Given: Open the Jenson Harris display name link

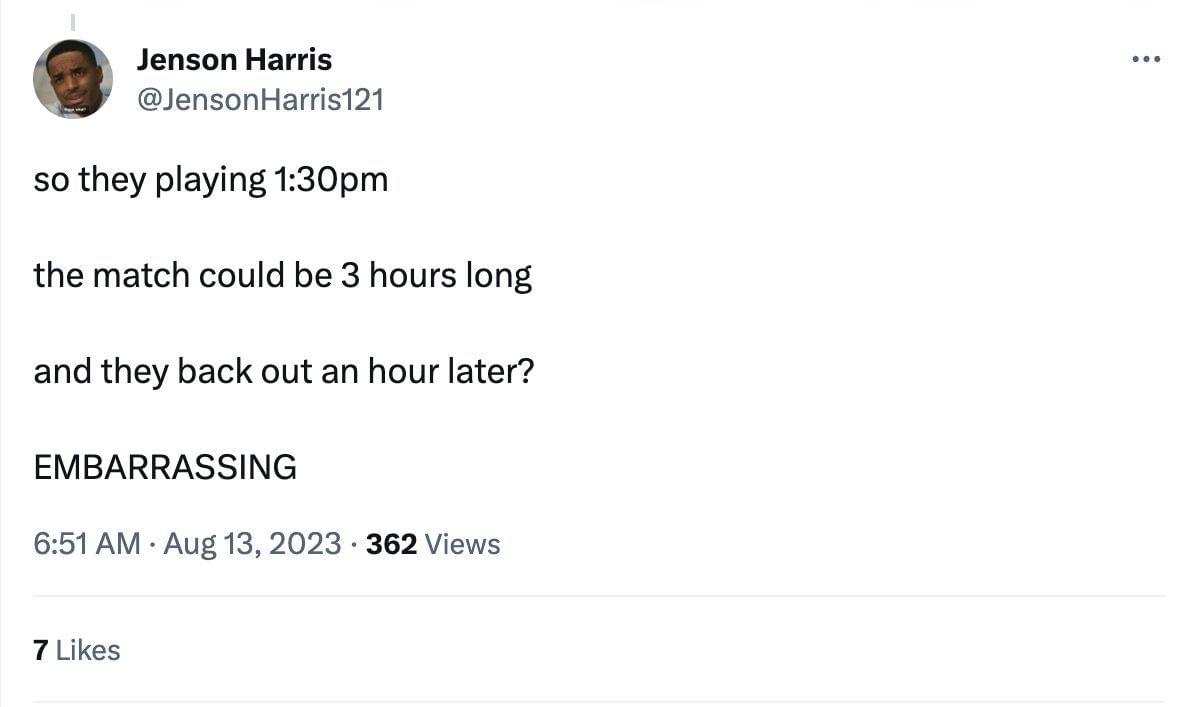Looking at the screenshot, I should [x=234, y=60].
